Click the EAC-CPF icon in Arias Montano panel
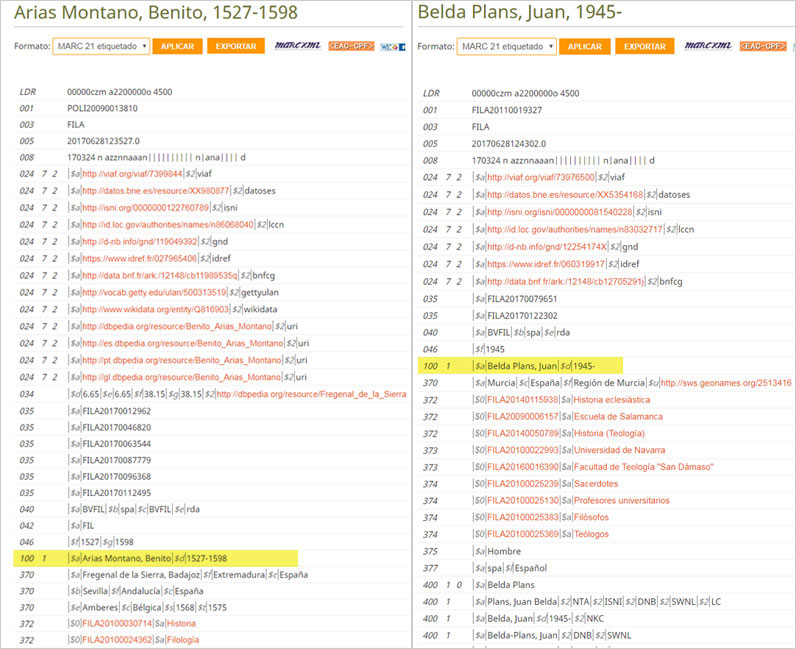The height and width of the screenshot is (649, 796). coord(351,46)
